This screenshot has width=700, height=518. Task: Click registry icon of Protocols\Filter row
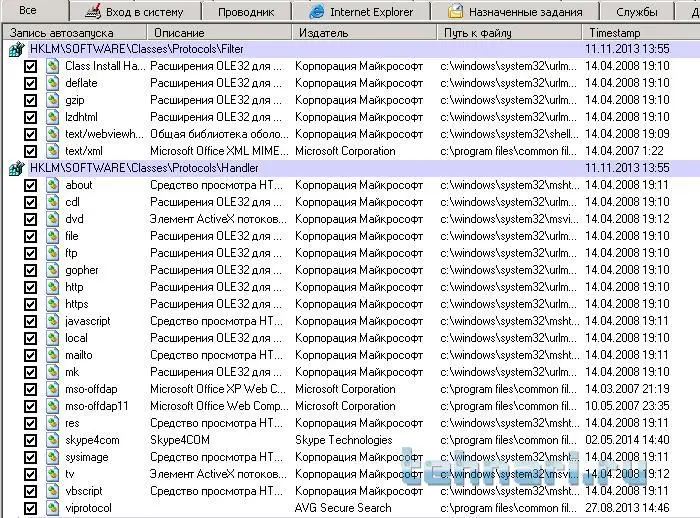[17, 49]
